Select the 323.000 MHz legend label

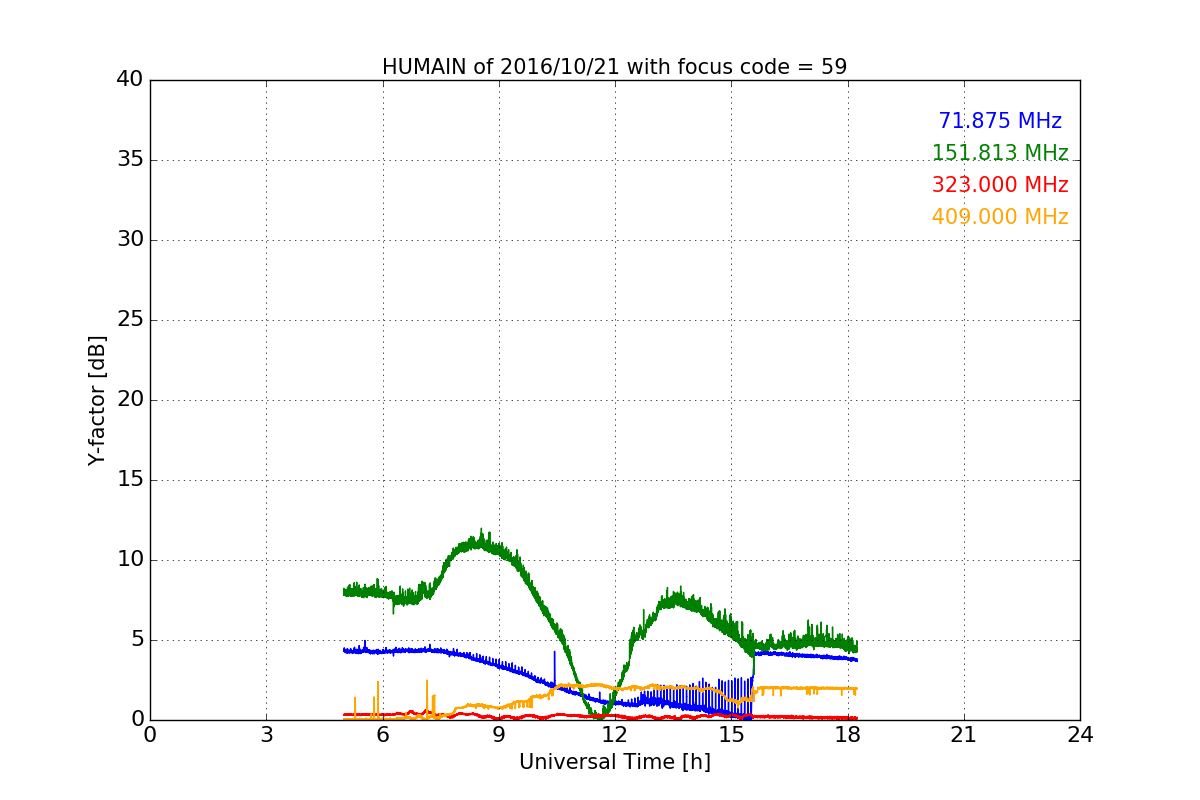[x=1000, y=185]
